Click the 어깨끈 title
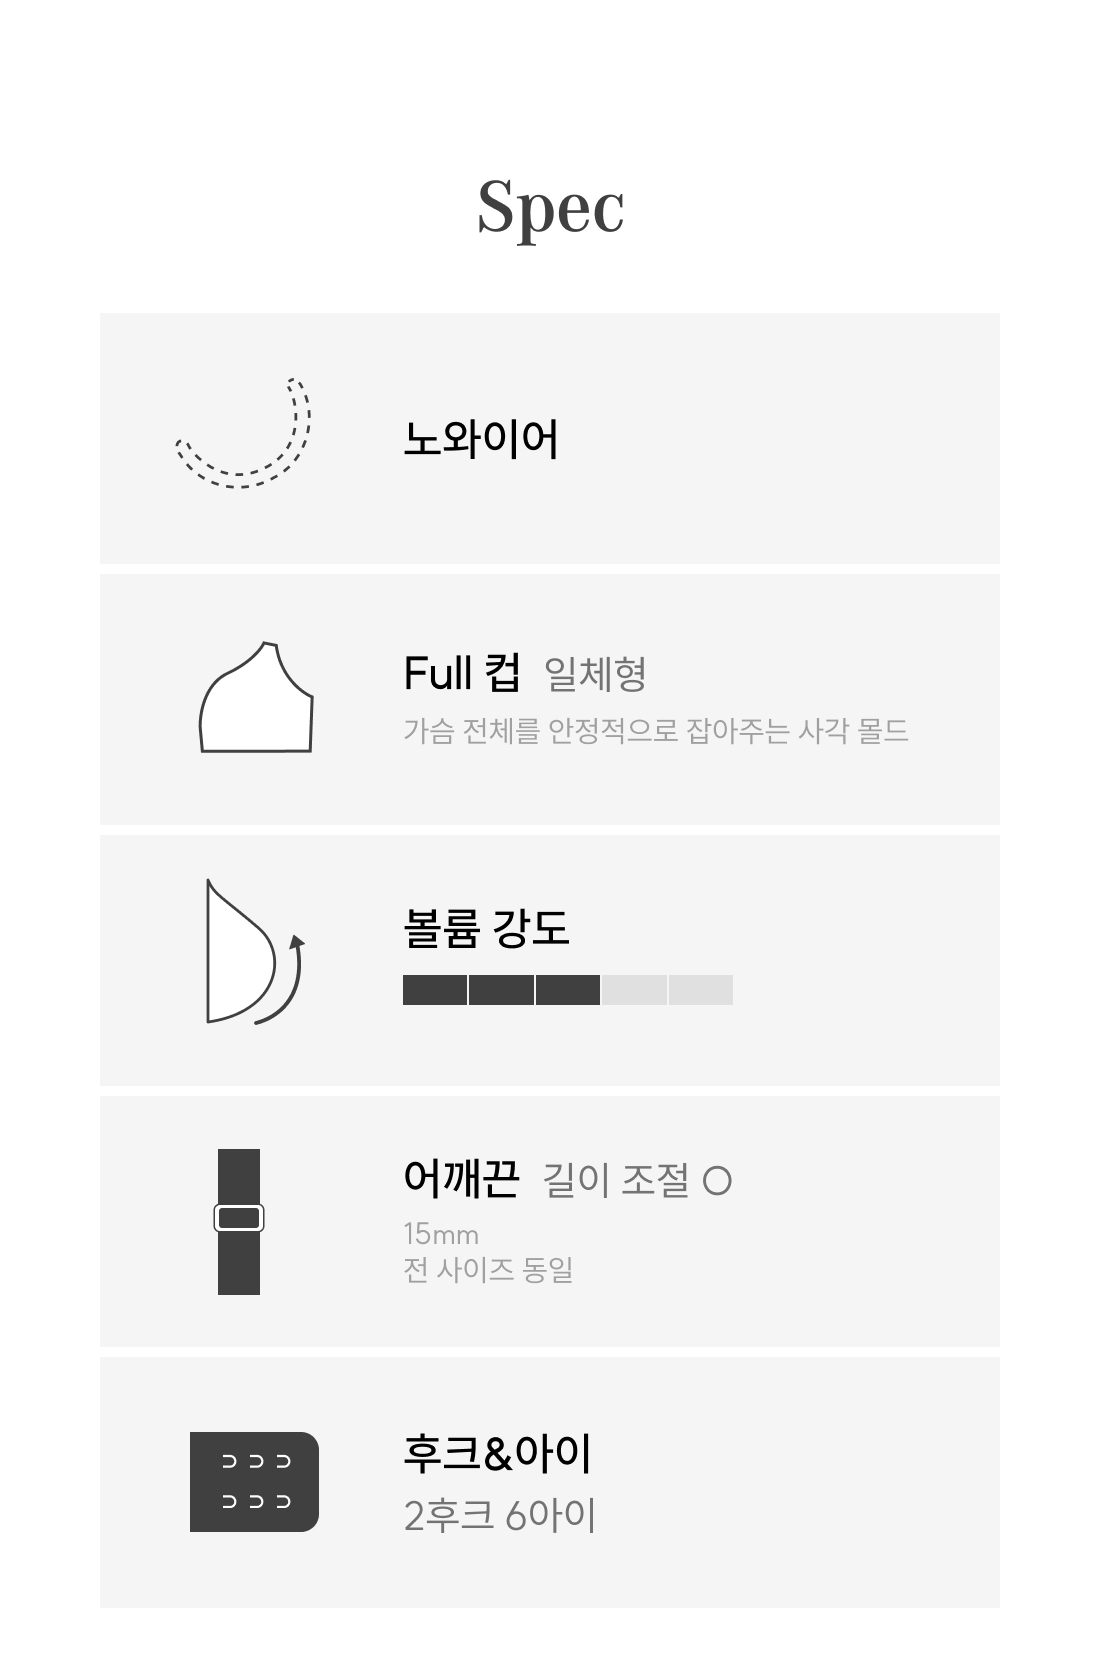1100x1673 pixels. [461, 1179]
